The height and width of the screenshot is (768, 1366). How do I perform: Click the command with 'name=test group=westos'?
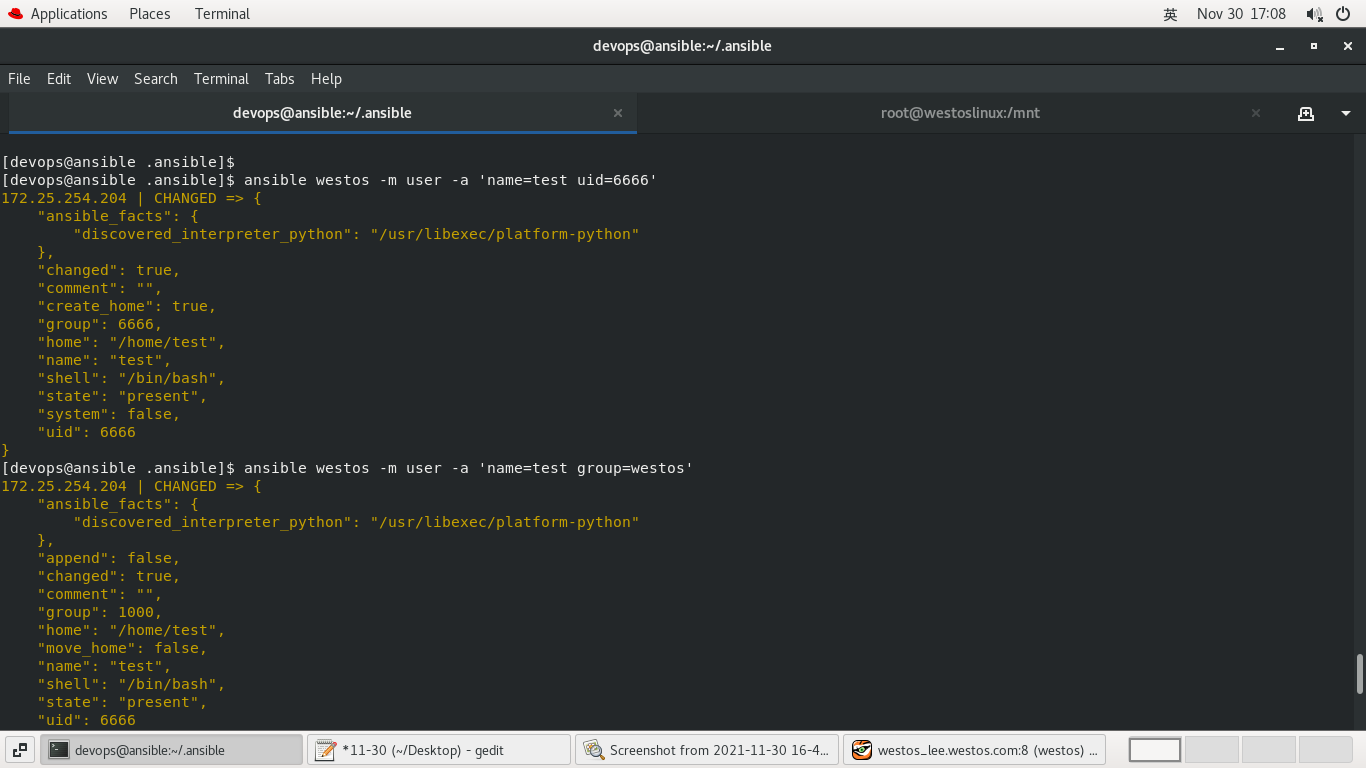(x=468, y=468)
